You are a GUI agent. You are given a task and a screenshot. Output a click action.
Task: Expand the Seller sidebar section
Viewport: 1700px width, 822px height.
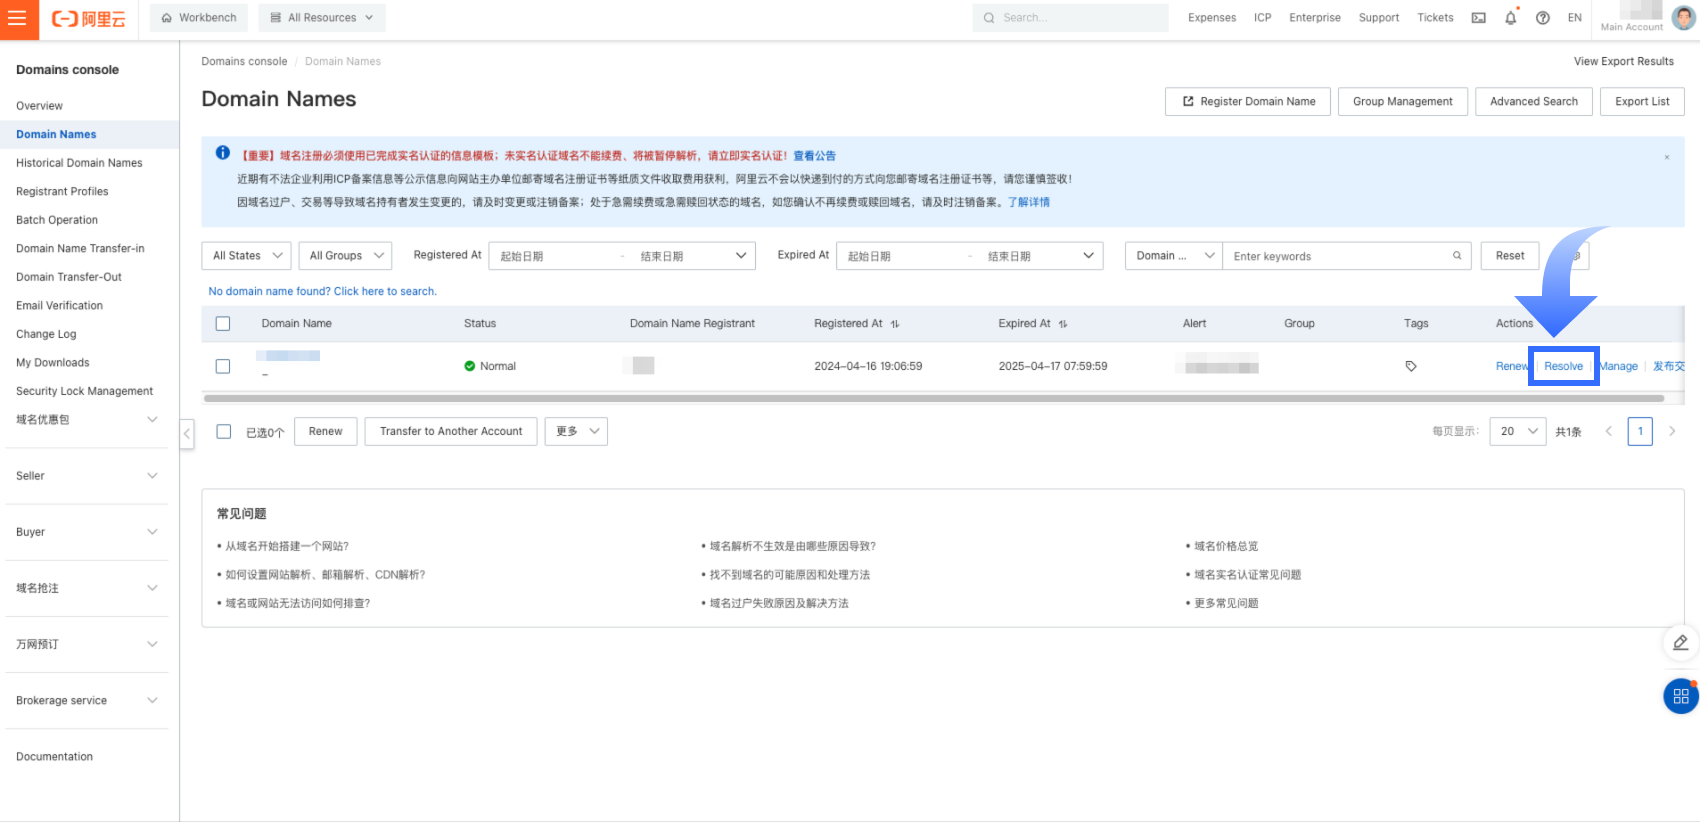[86, 476]
